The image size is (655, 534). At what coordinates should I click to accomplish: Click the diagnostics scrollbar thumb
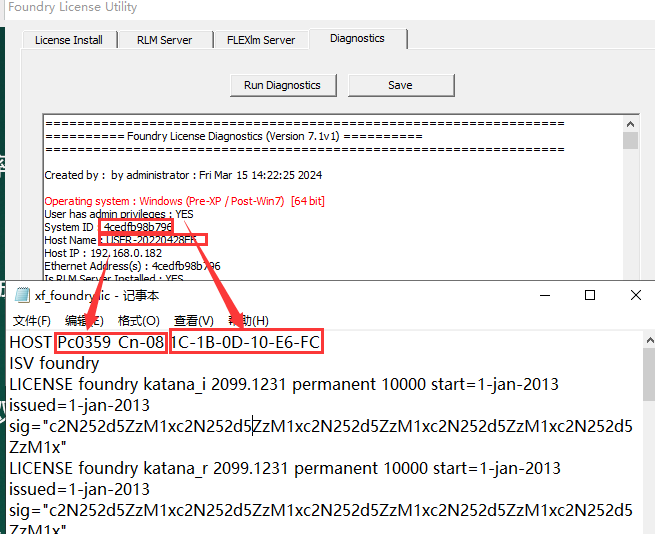(630, 140)
